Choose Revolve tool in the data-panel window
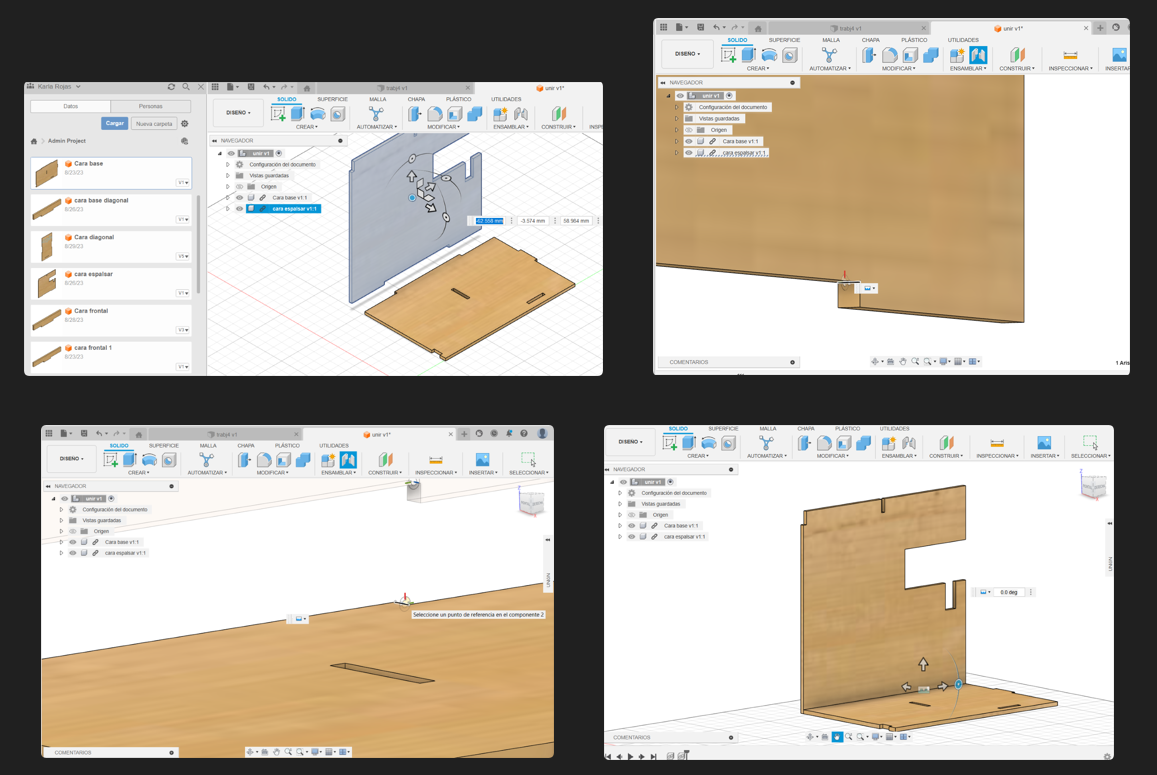Viewport: 1157px width, 775px height. click(x=318, y=114)
